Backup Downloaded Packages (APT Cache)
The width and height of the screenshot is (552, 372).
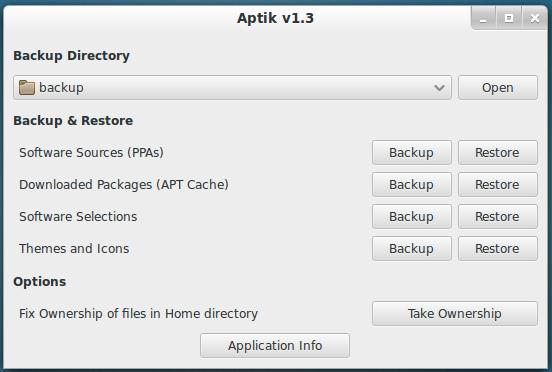click(412, 184)
